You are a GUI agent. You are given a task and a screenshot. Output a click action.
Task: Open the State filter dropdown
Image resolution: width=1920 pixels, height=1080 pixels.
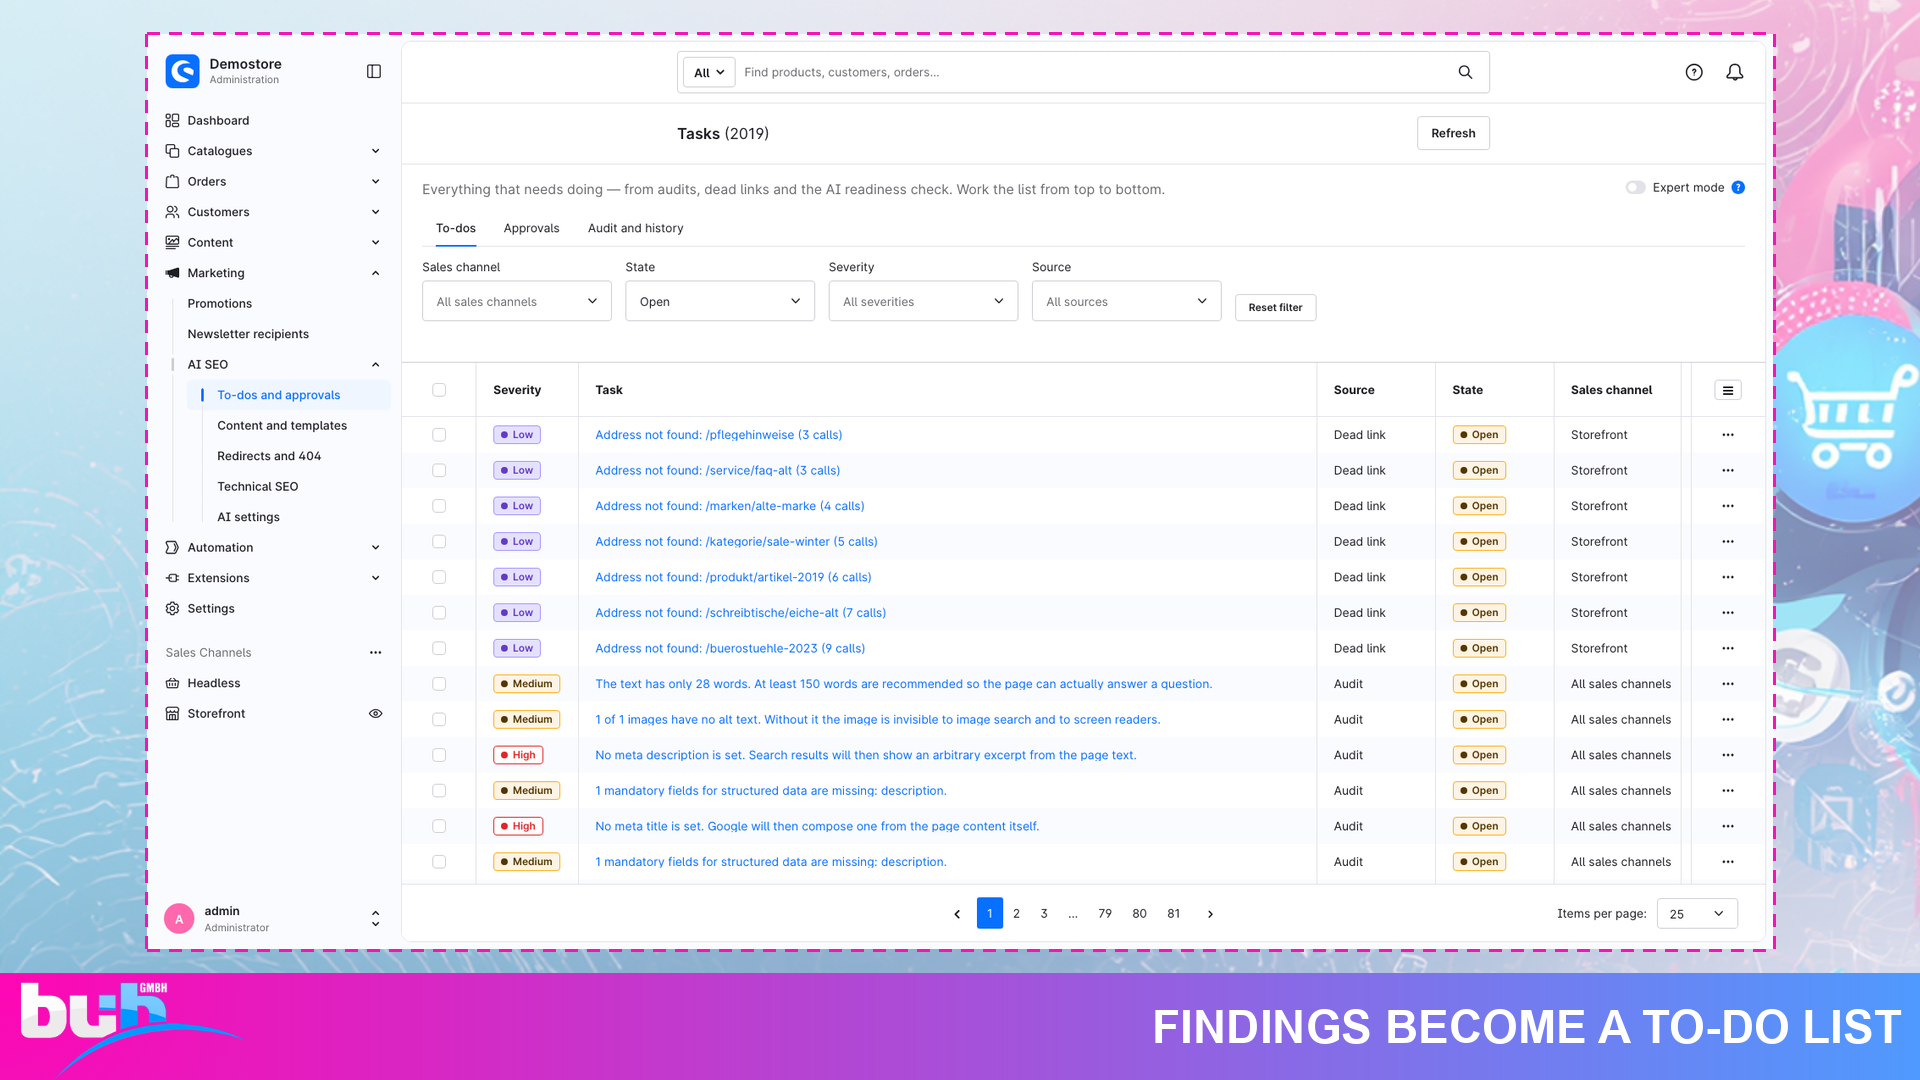click(720, 301)
